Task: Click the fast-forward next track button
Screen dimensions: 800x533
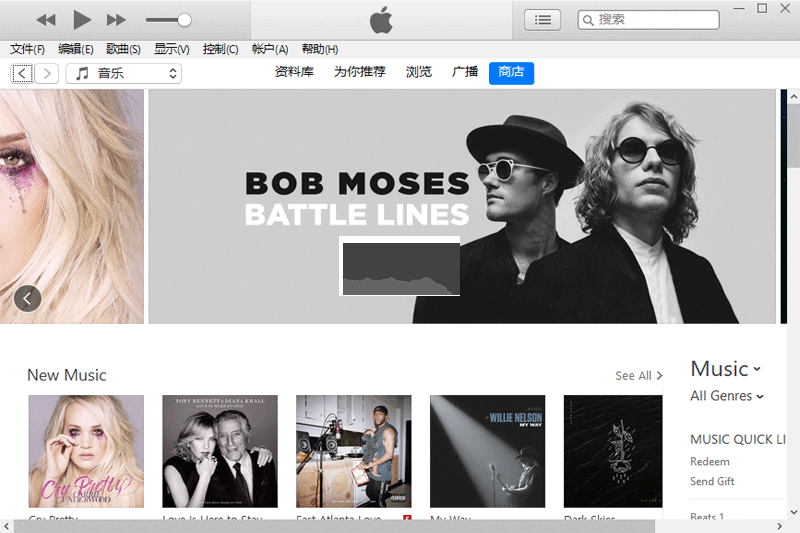Action: pyautogui.click(x=116, y=20)
